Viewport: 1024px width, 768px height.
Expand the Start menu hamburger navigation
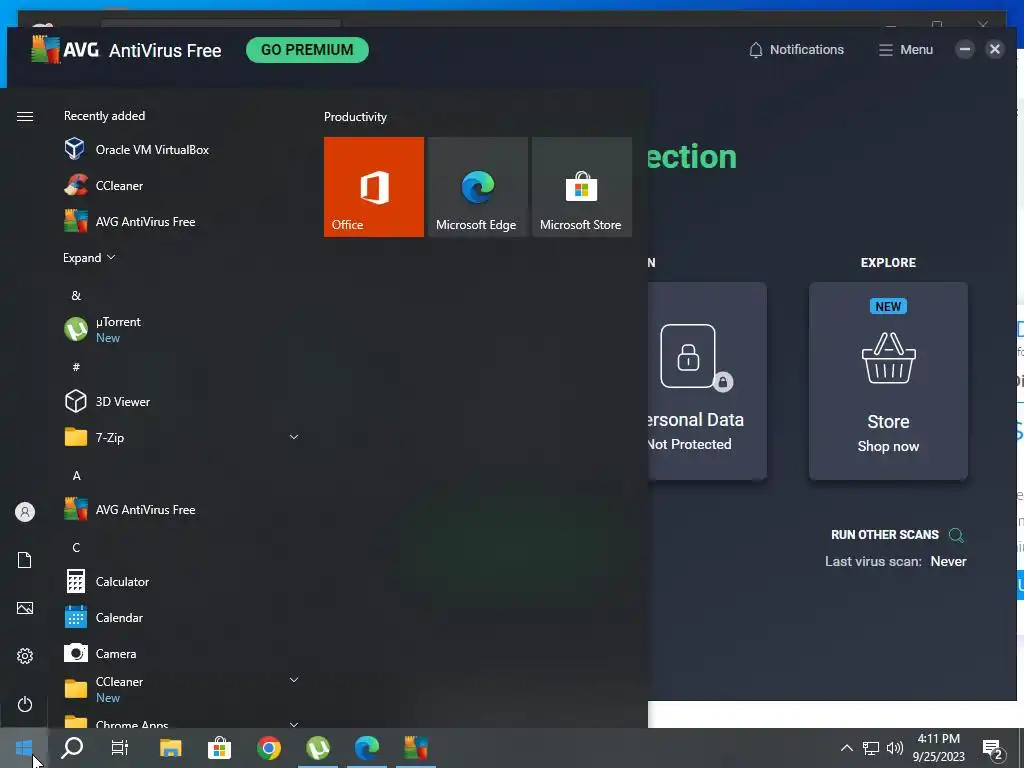point(25,116)
